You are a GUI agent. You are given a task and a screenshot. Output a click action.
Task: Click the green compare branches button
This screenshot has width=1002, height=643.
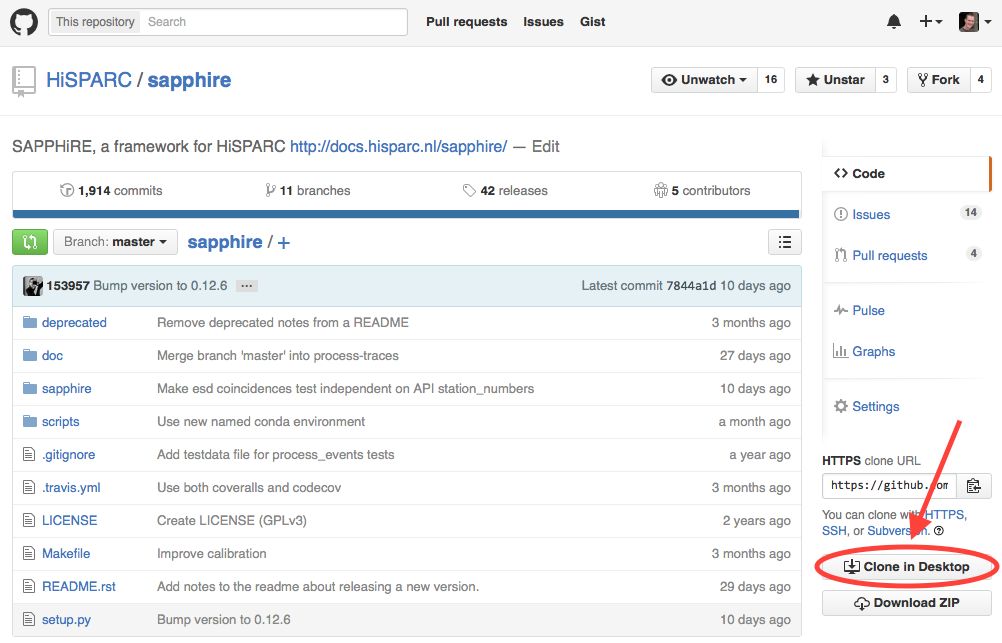[x=30, y=242]
